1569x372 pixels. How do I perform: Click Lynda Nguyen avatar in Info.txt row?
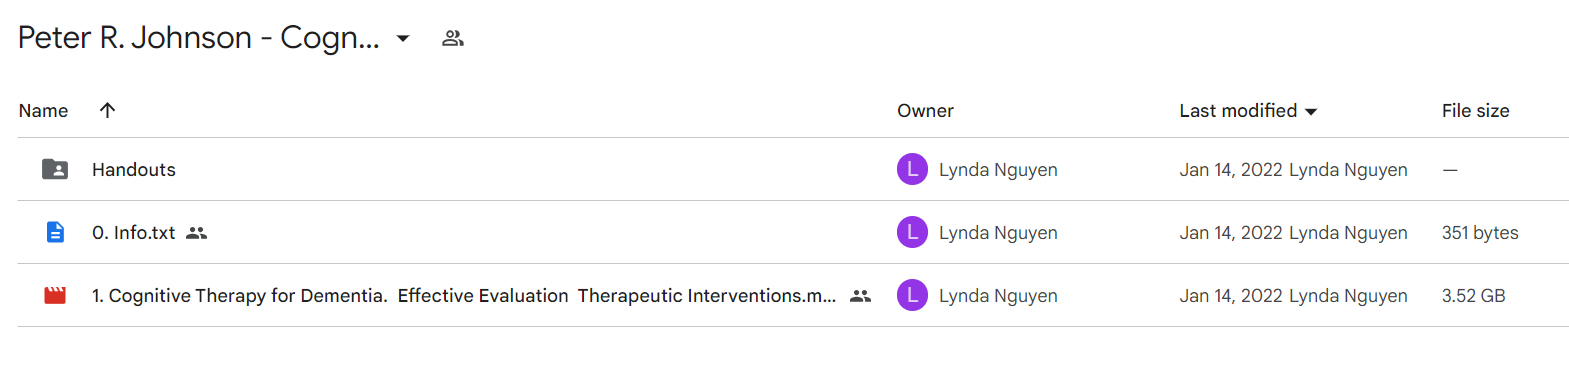pos(912,232)
